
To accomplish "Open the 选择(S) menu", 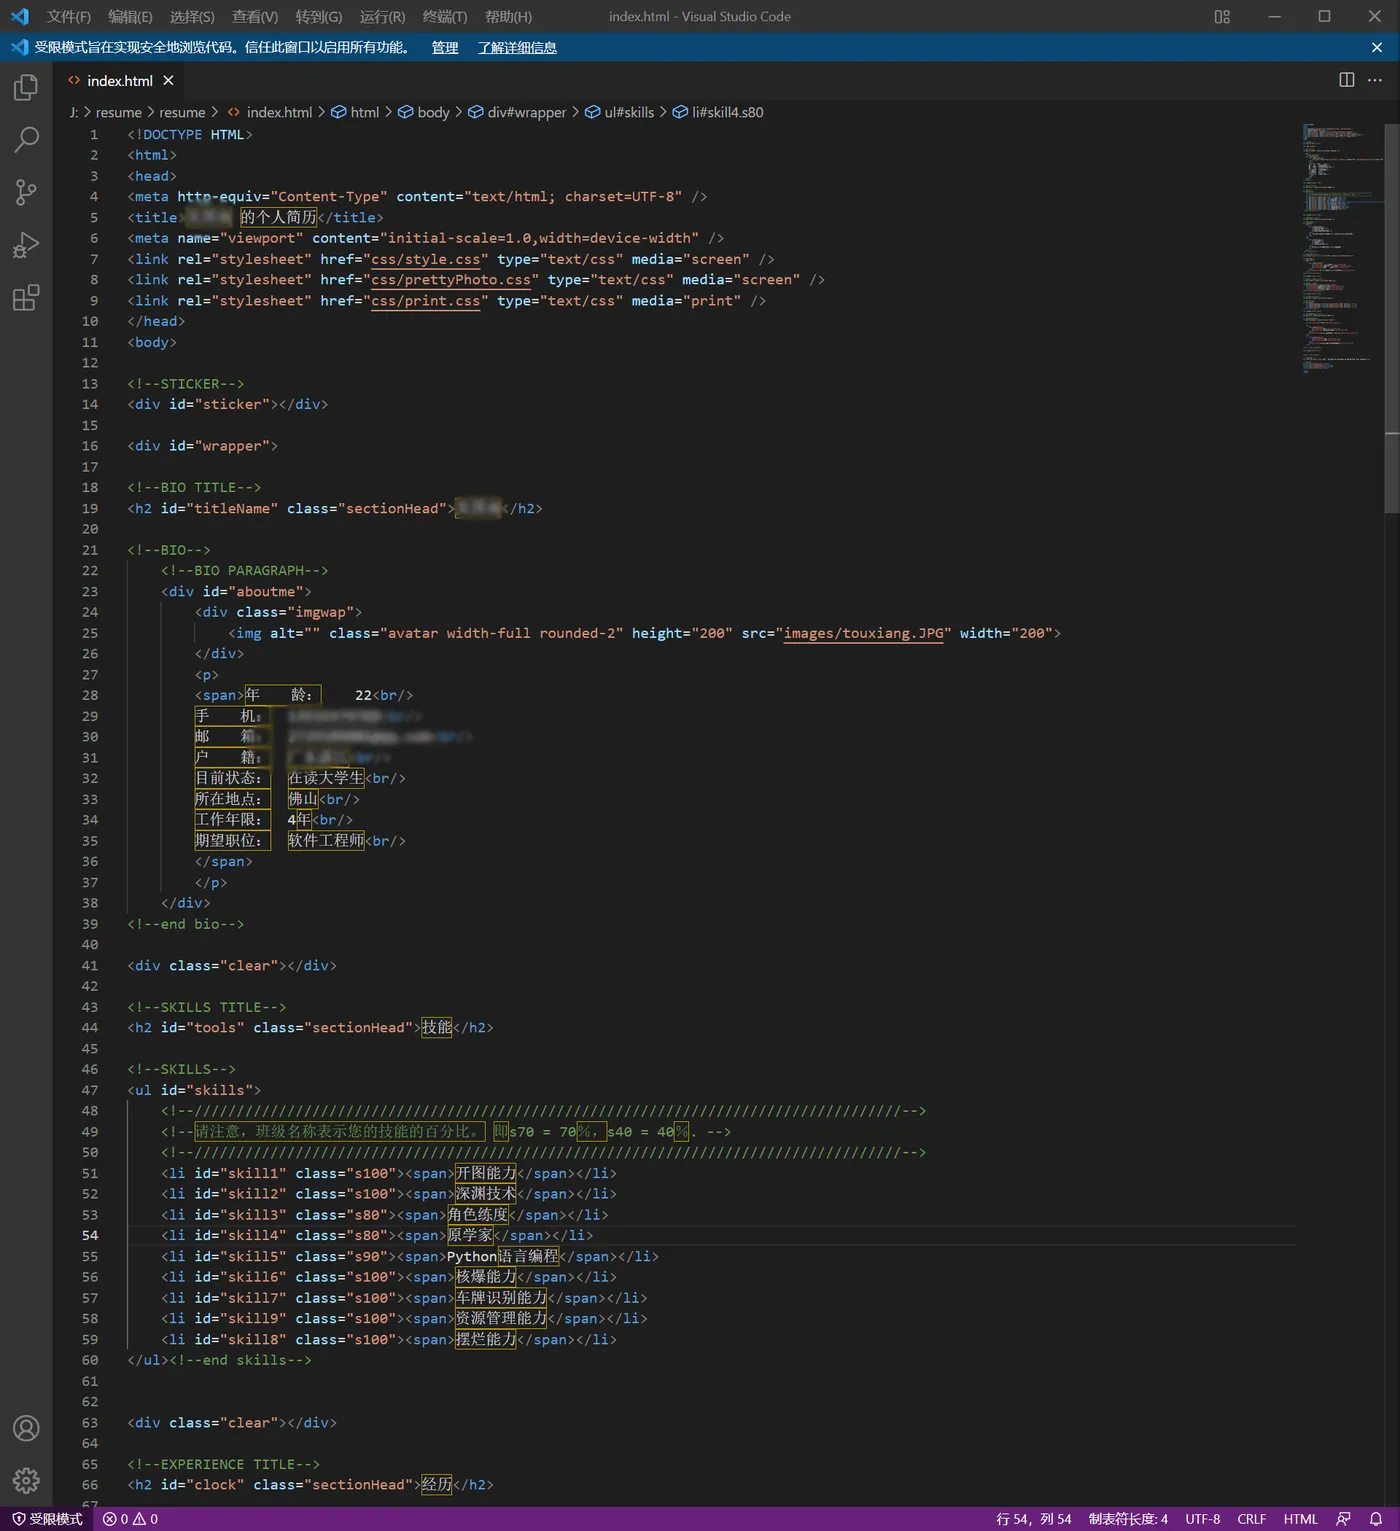I will click(x=192, y=16).
